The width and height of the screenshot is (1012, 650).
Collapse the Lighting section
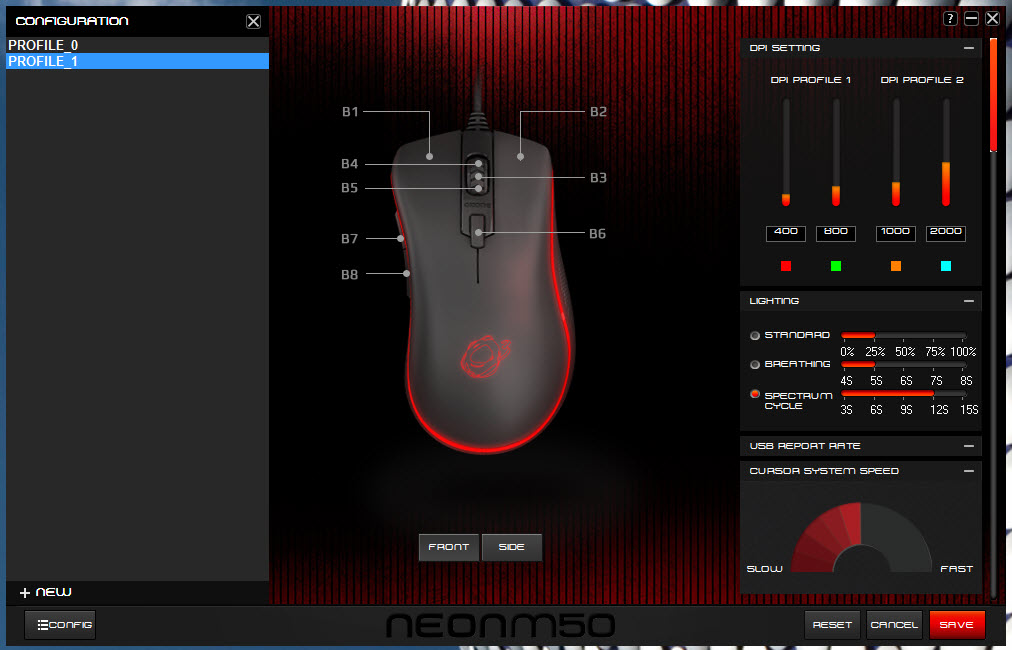[969, 301]
